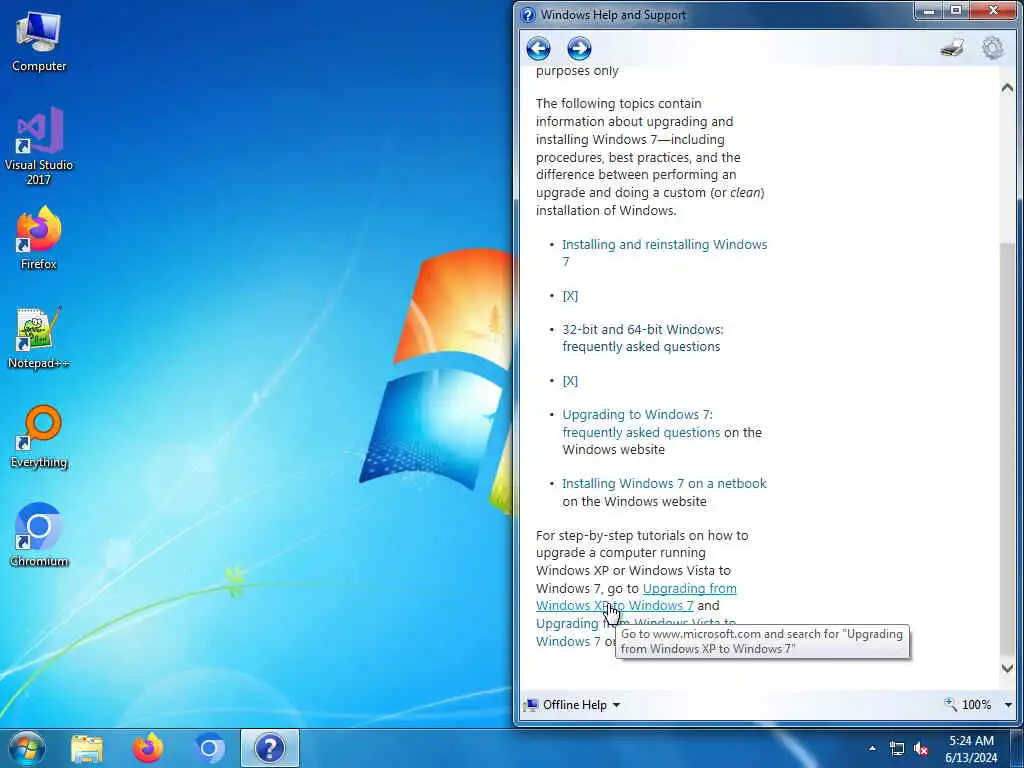
Task: Open the Offline Help dropdown menu
Action: pyautogui.click(x=573, y=705)
